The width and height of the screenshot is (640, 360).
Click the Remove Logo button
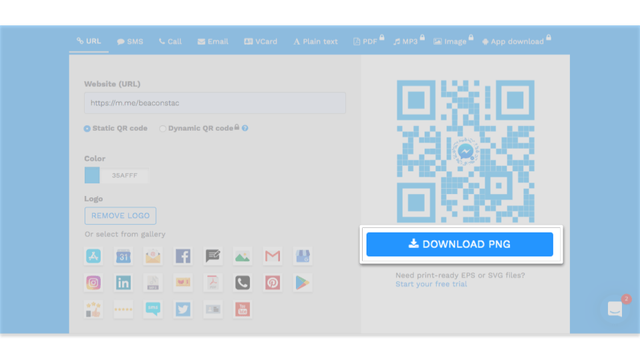point(120,216)
